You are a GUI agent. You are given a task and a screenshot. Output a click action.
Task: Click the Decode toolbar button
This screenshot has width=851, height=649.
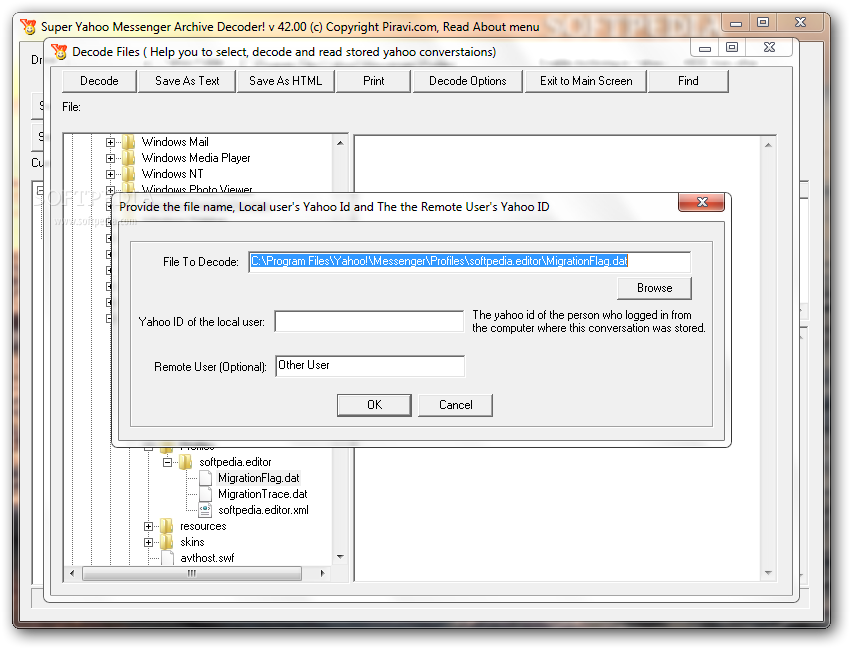point(99,81)
